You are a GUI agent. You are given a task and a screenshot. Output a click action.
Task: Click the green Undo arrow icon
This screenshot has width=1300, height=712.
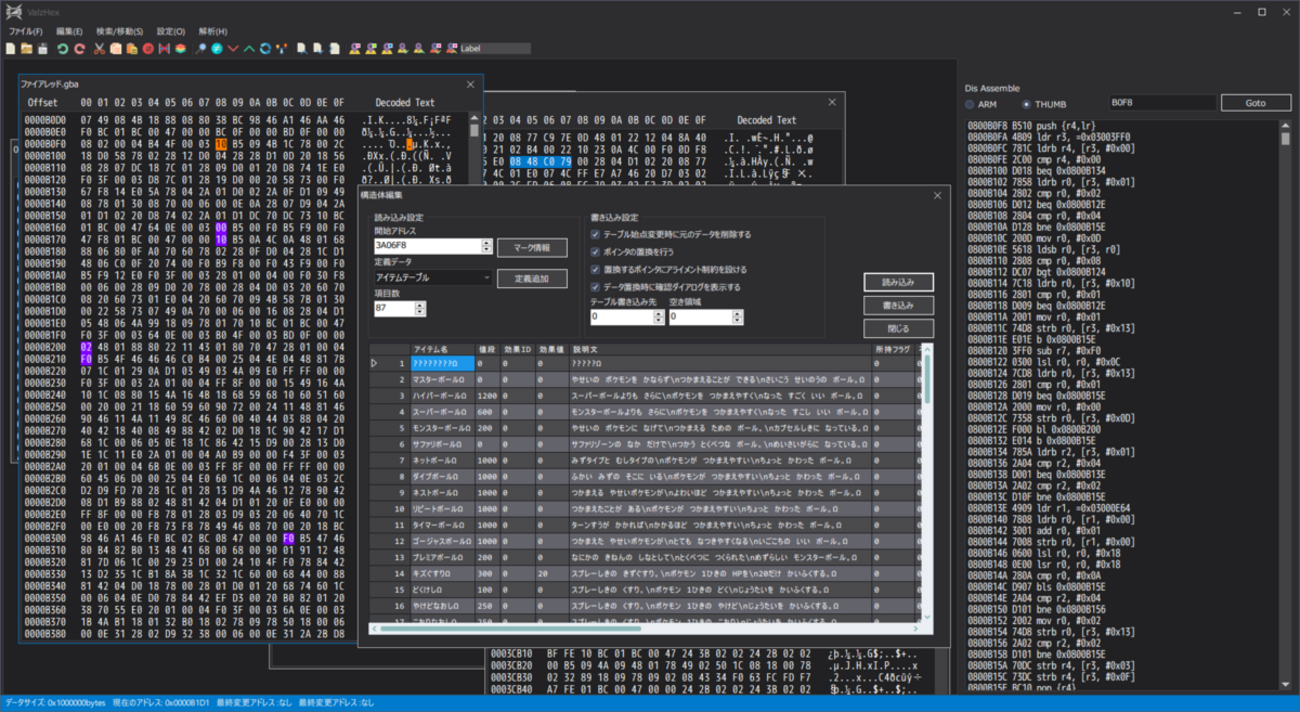62,48
